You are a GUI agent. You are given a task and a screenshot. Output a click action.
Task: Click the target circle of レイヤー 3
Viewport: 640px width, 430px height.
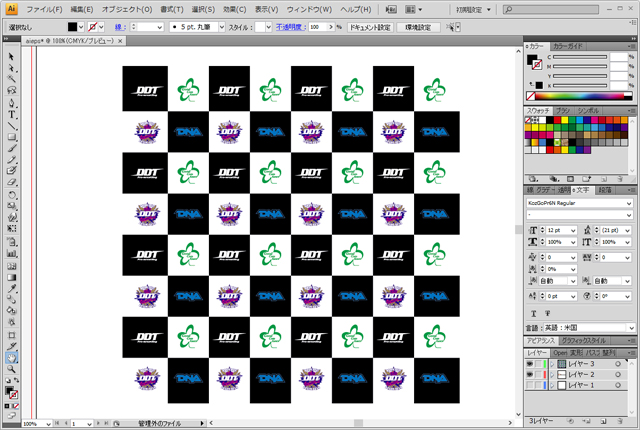point(618,364)
